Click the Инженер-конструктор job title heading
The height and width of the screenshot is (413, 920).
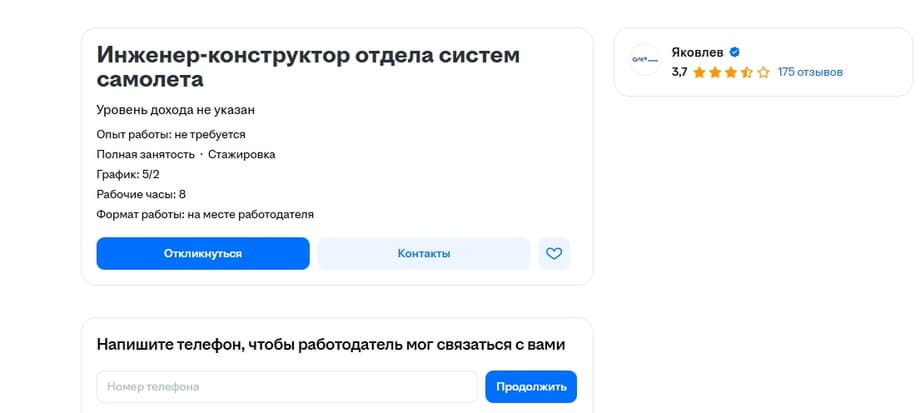[308, 68]
